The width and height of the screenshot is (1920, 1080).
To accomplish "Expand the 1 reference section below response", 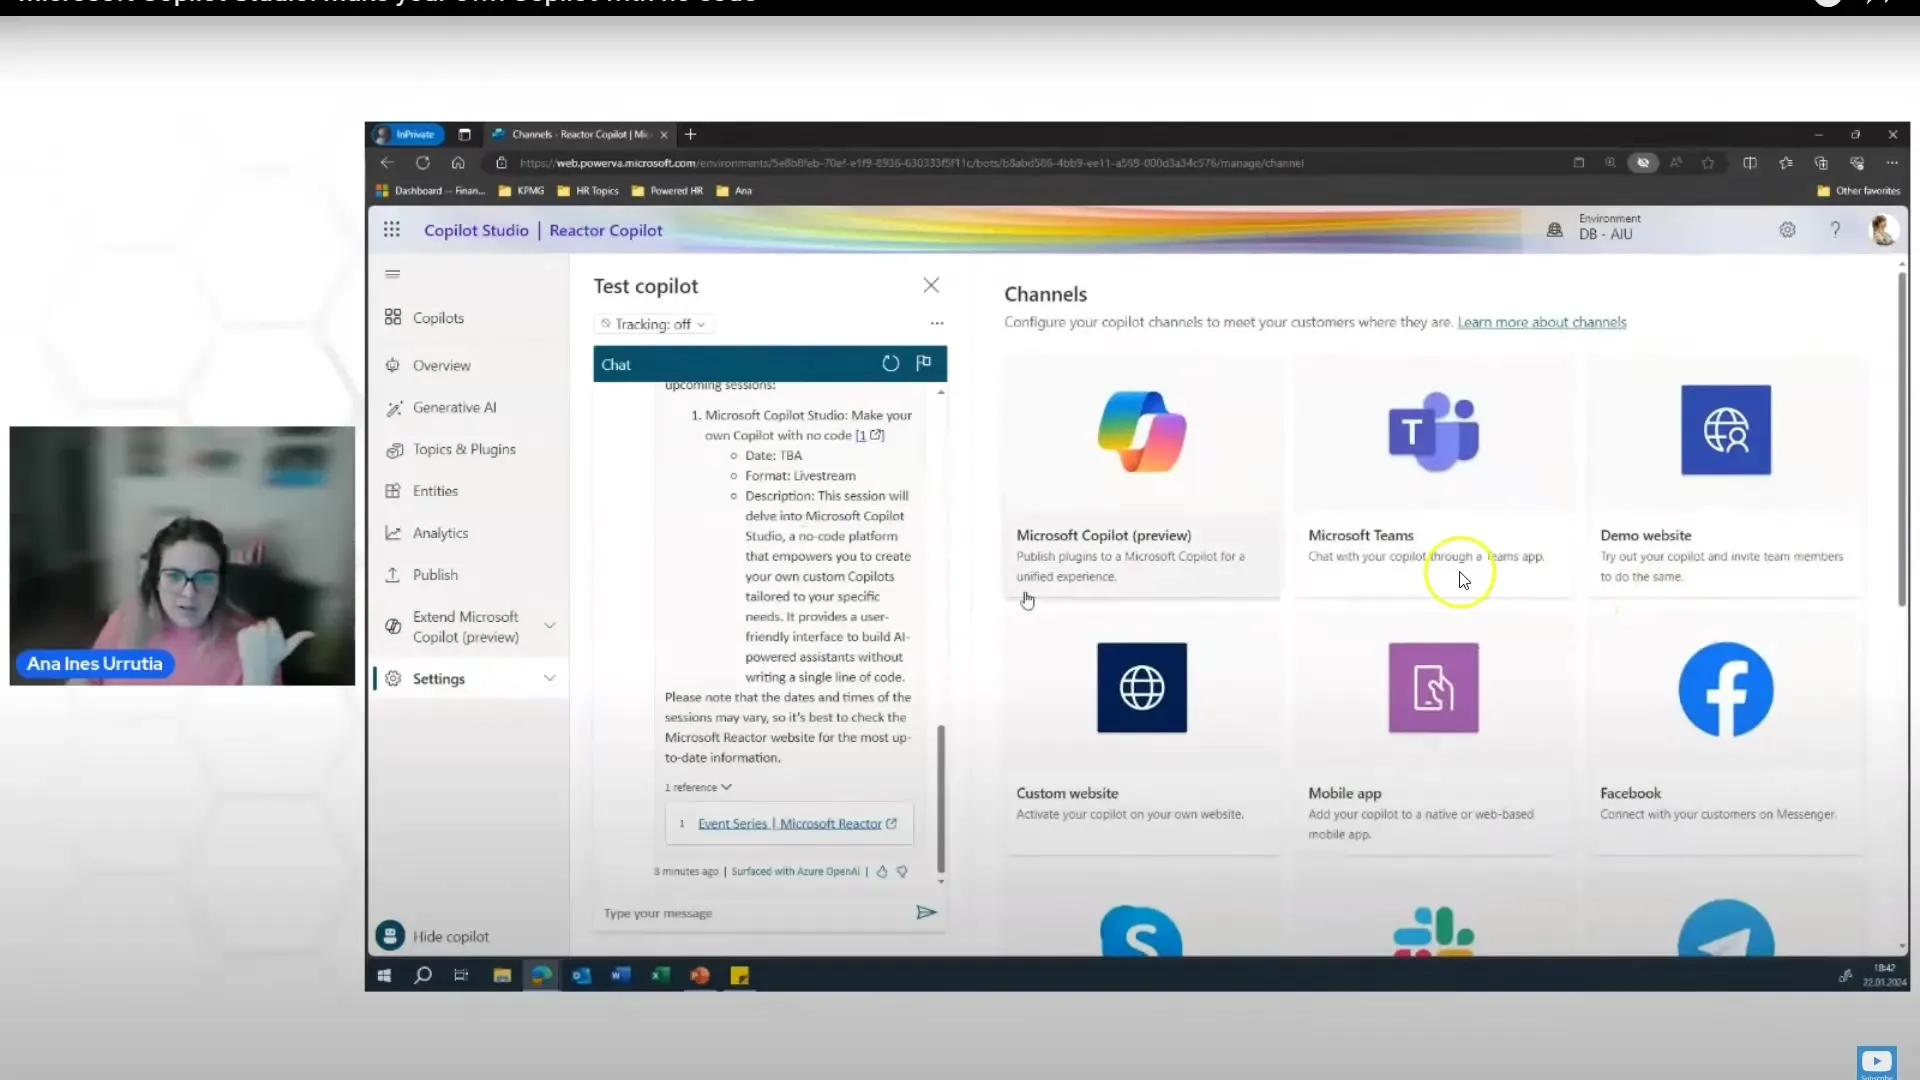I will click(x=699, y=786).
